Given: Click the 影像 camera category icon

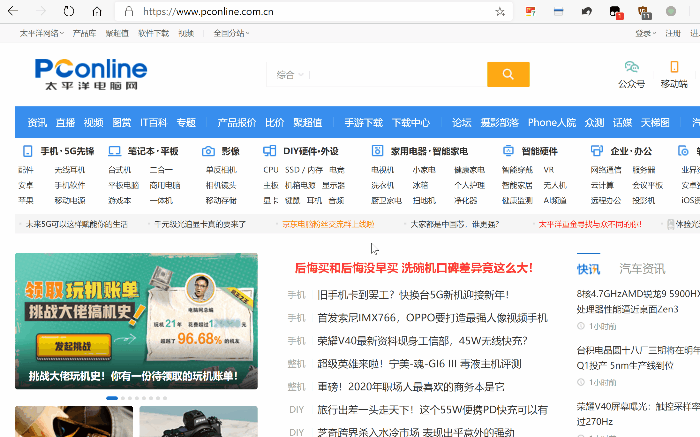Looking at the screenshot, I should click(208, 151).
